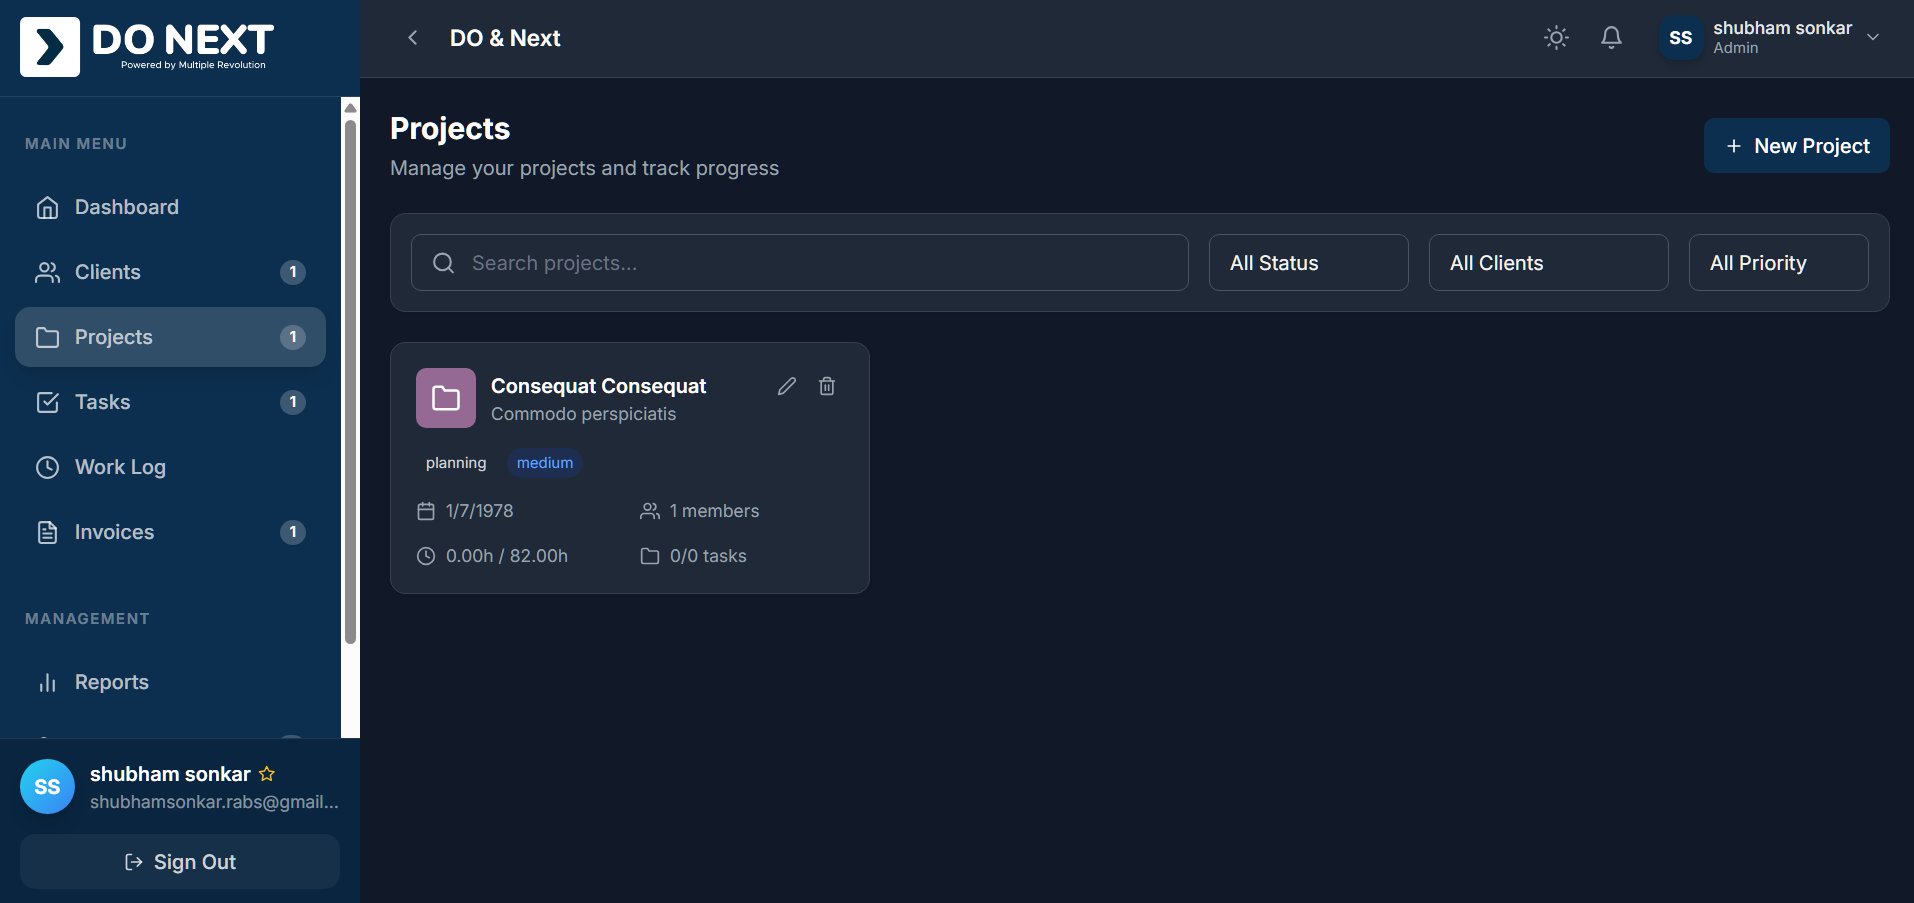This screenshot has height=903, width=1914.
Task: Open the All Clients dropdown
Action: (x=1548, y=262)
